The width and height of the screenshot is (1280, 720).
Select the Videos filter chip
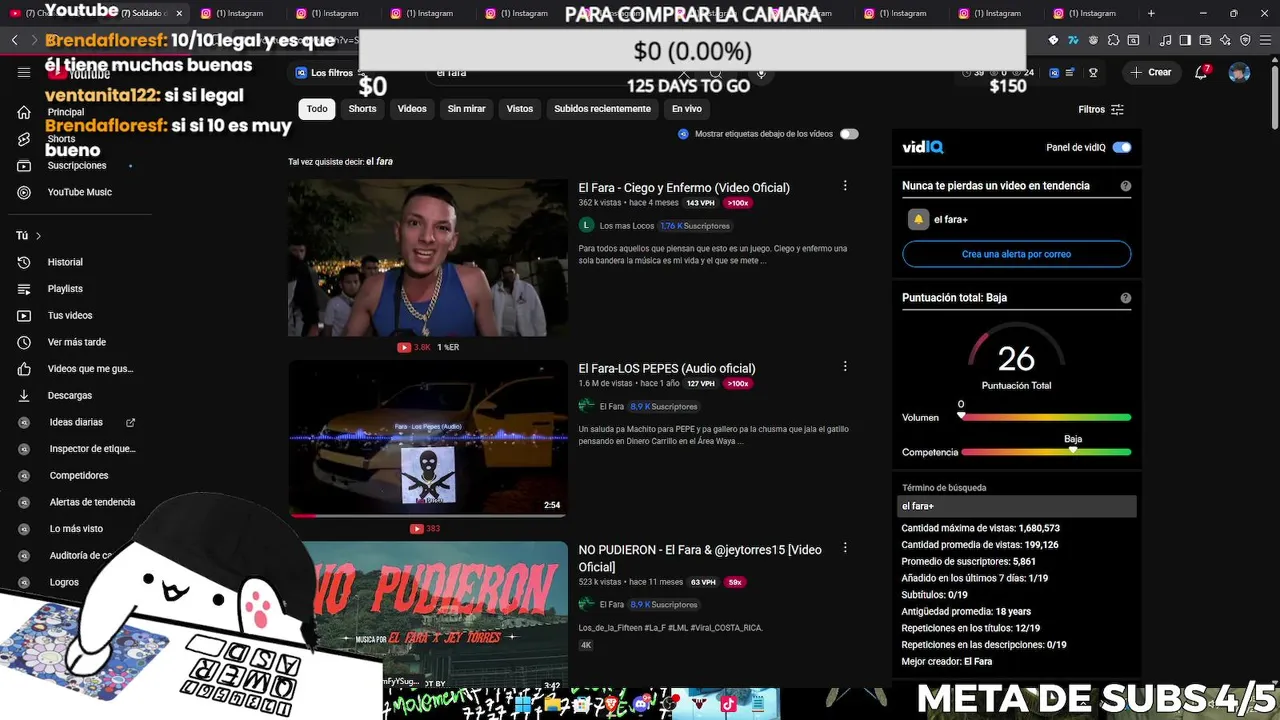point(412,109)
